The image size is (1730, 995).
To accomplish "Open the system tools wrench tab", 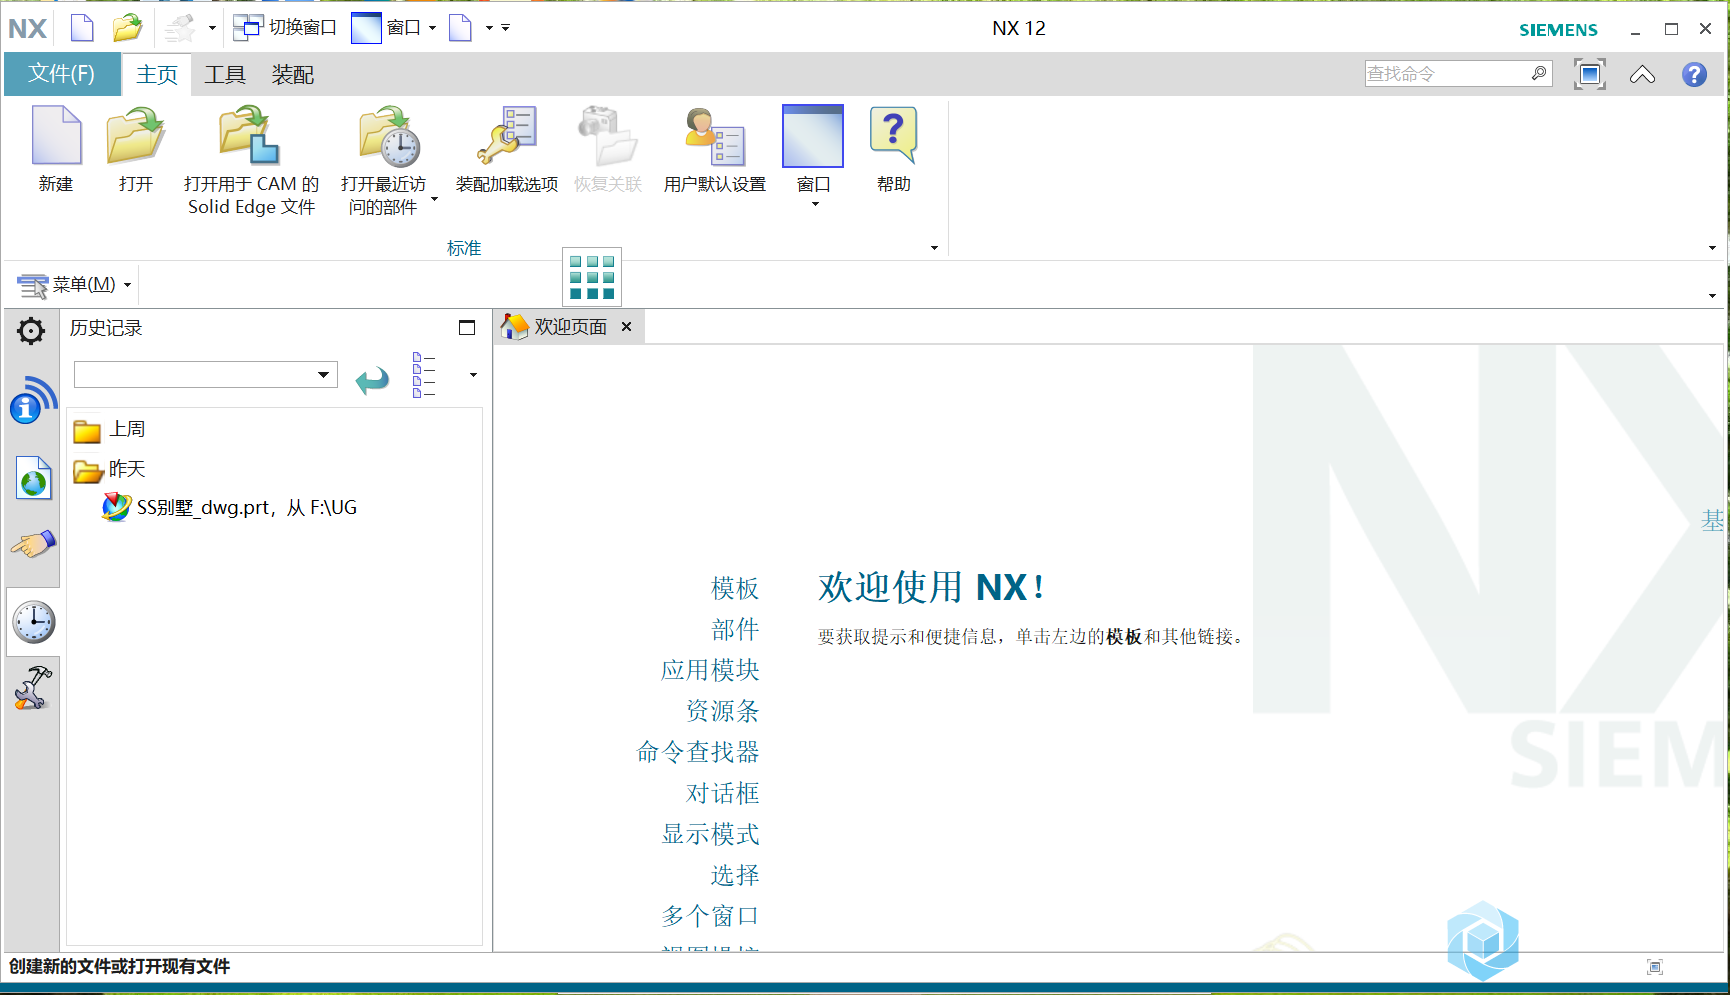I will [x=33, y=689].
